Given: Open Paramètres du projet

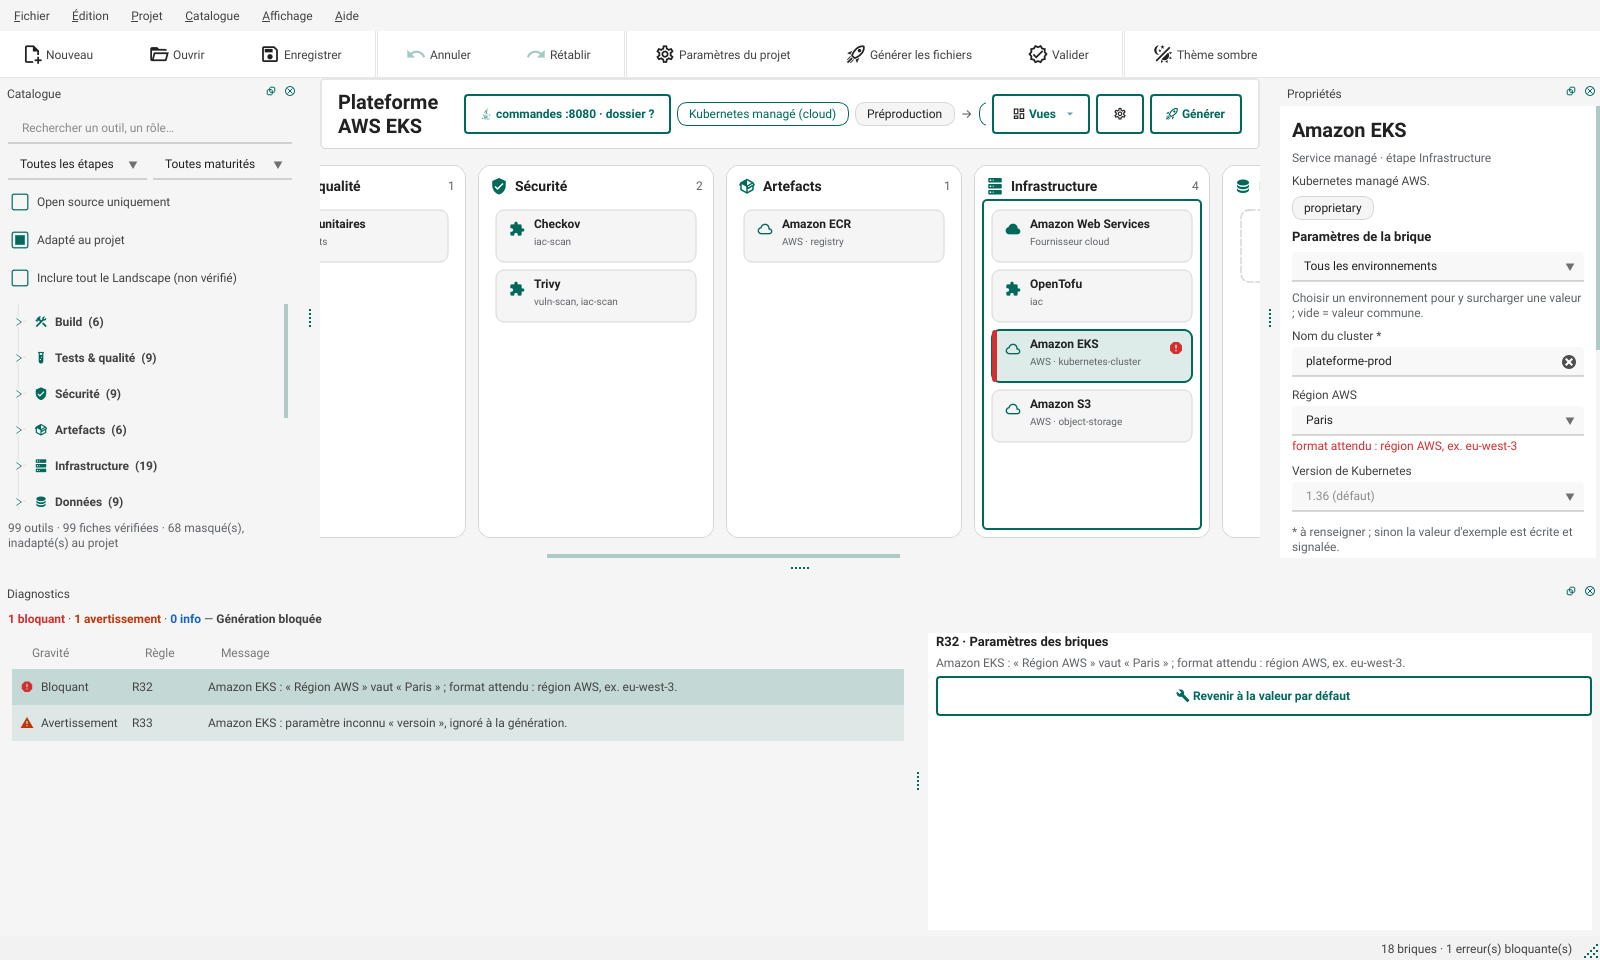Looking at the screenshot, I should pos(723,55).
